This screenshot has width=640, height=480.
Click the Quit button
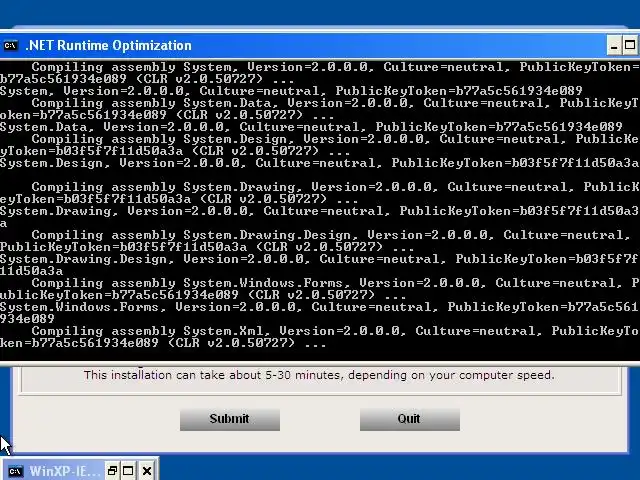pos(410,419)
